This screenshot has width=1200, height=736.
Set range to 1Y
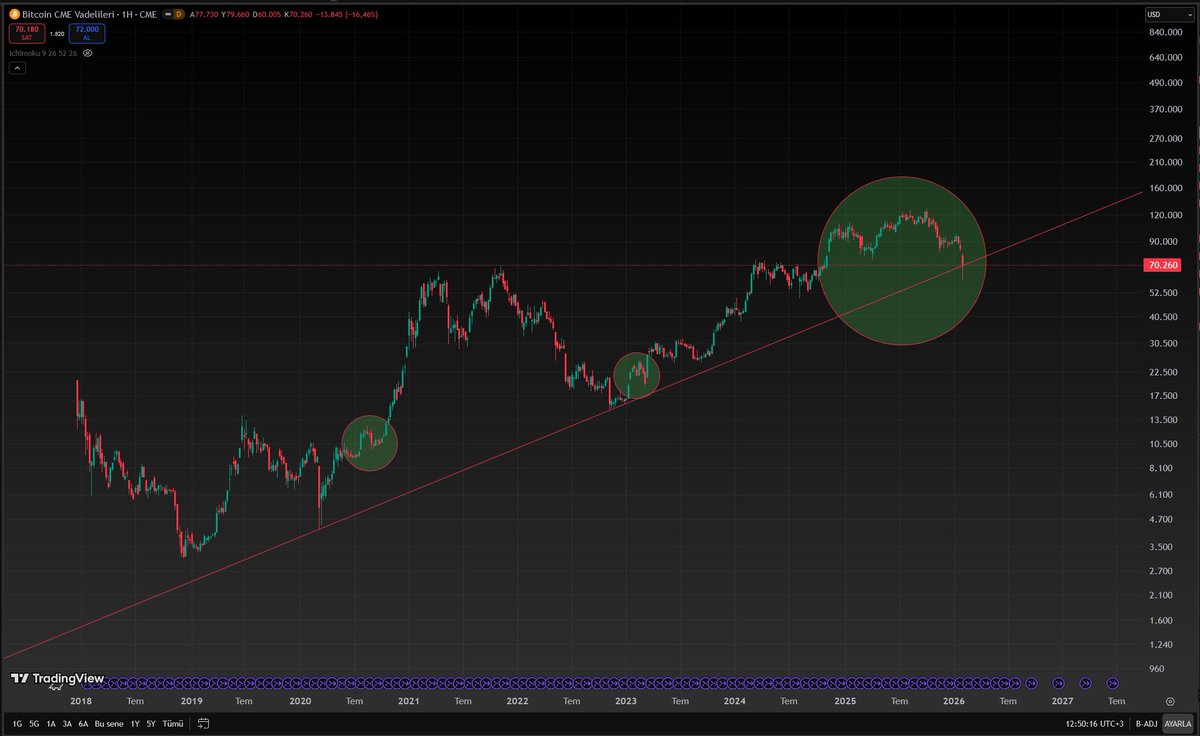click(135, 723)
